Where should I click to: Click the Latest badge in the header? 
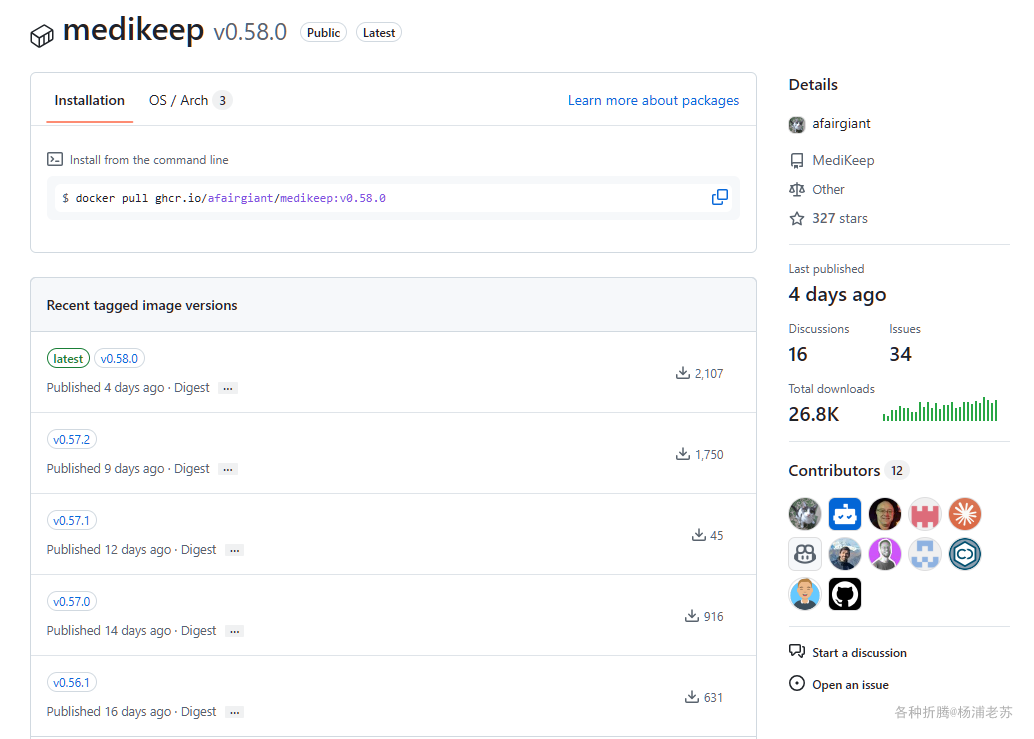(379, 33)
